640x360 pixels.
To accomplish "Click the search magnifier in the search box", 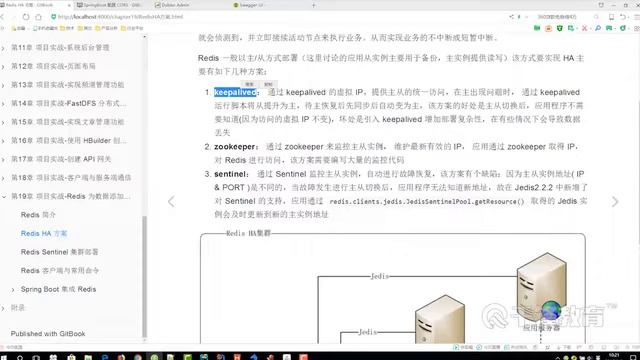I will click(596, 17).
